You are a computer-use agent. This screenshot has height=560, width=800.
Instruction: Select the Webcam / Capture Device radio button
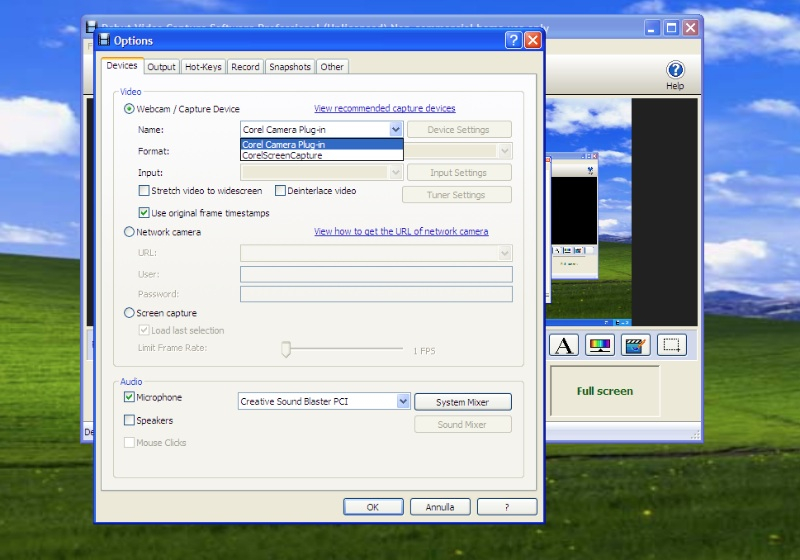coord(129,109)
